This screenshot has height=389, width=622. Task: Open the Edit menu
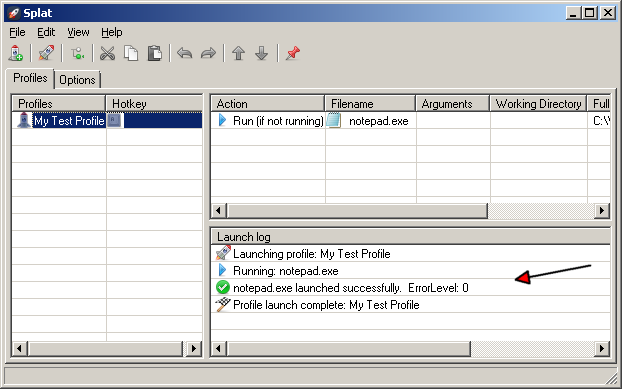pyautogui.click(x=46, y=32)
